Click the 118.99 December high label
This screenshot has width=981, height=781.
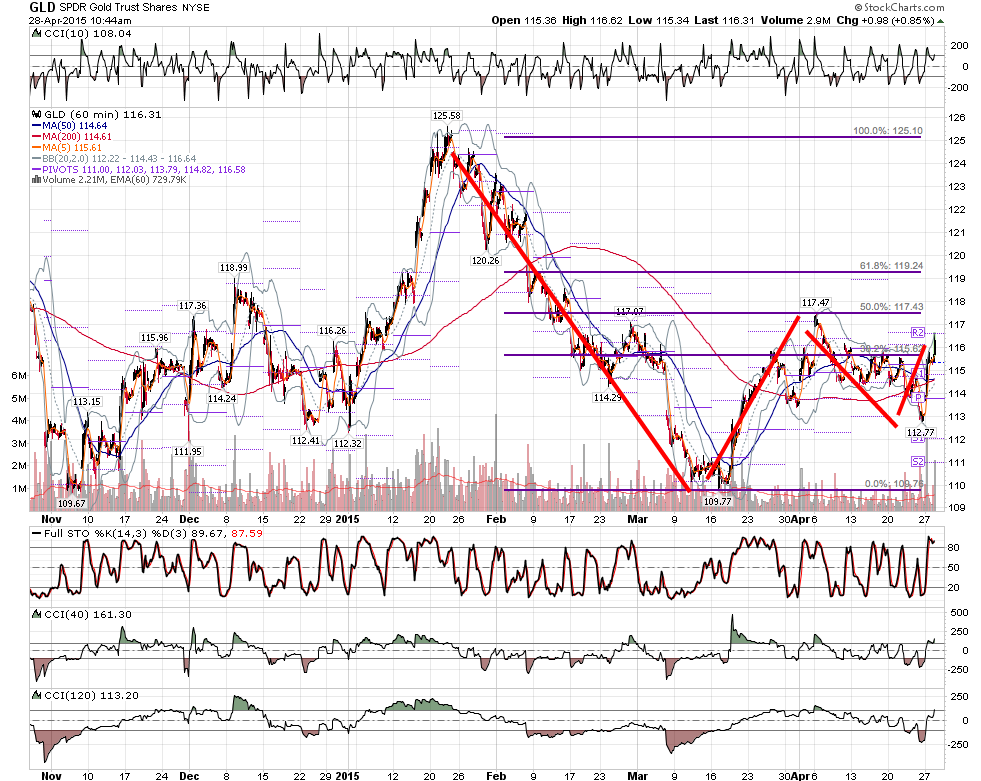tap(233, 268)
